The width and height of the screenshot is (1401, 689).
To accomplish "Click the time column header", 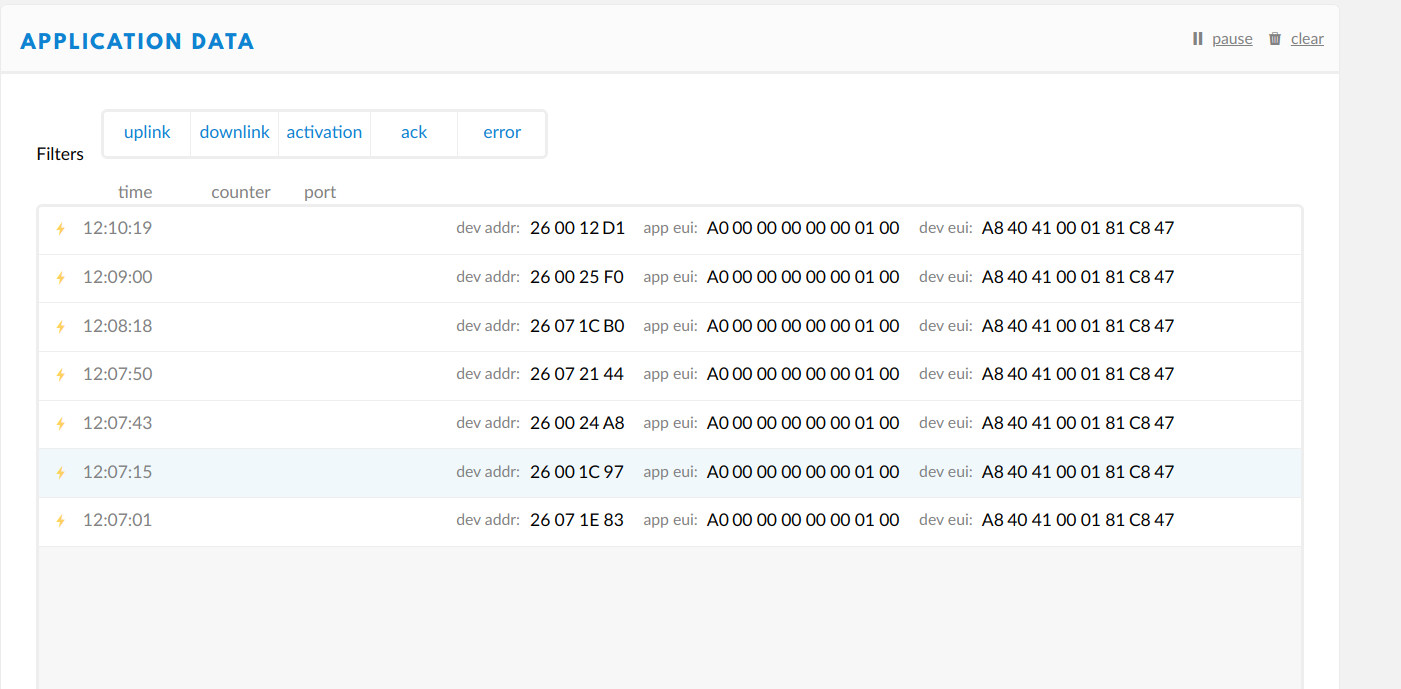I will pos(135,192).
